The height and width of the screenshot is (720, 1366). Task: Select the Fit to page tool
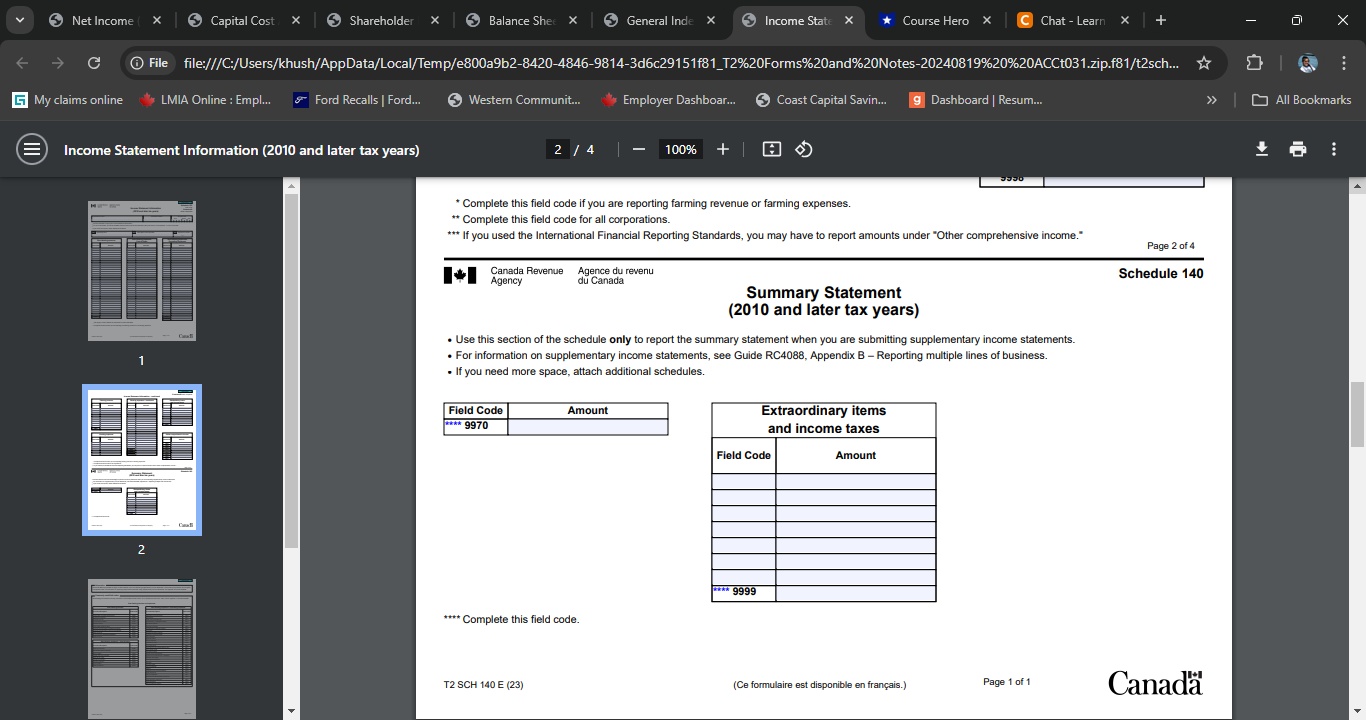(771, 149)
